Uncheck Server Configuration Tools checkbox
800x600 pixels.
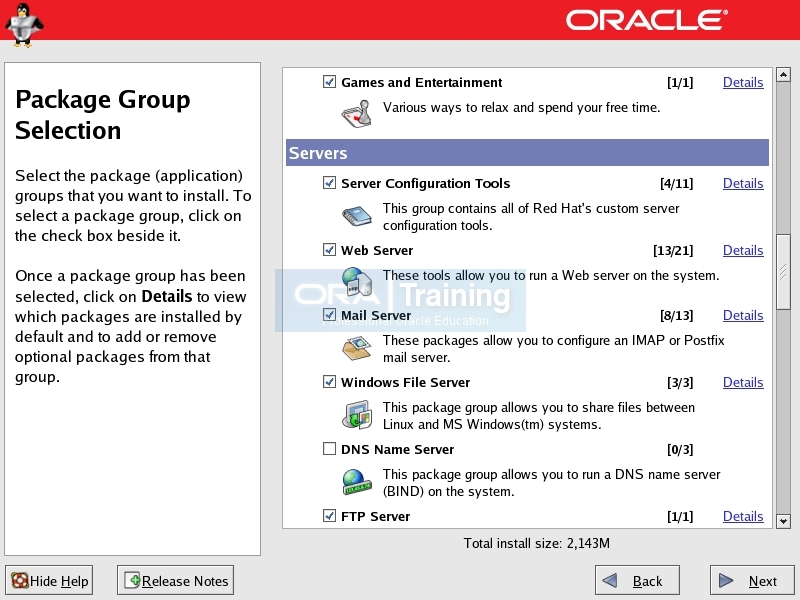(x=329, y=183)
